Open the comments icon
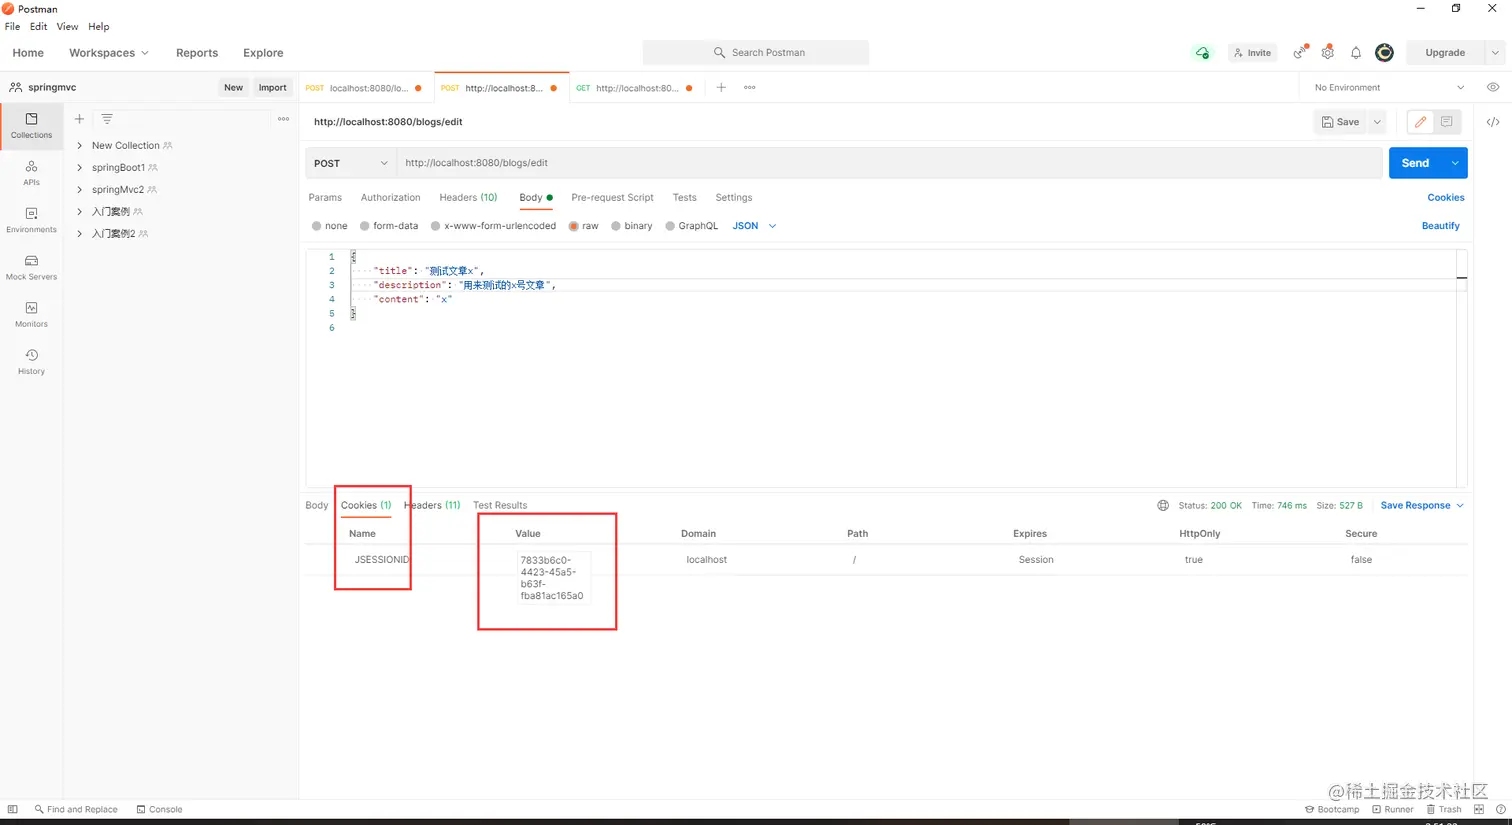Image resolution: width=1512 pixels, height=825 pixels. click(1446, 121)
